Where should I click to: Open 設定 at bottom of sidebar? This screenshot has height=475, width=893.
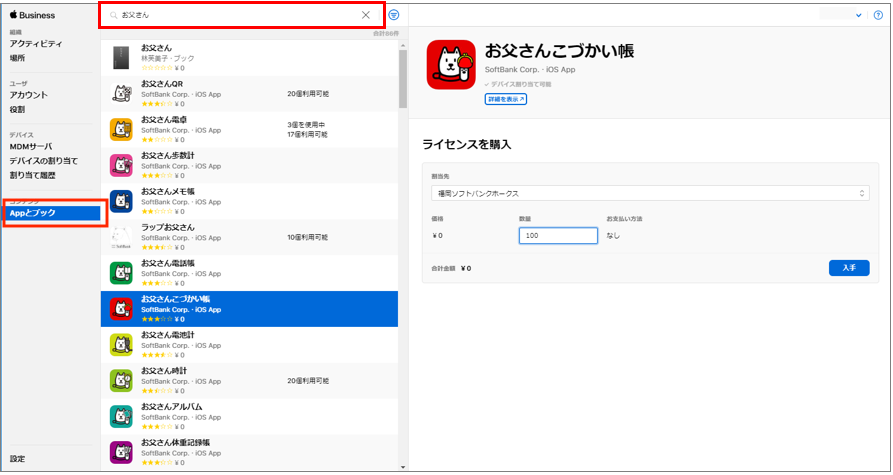[x=18, y=459]
